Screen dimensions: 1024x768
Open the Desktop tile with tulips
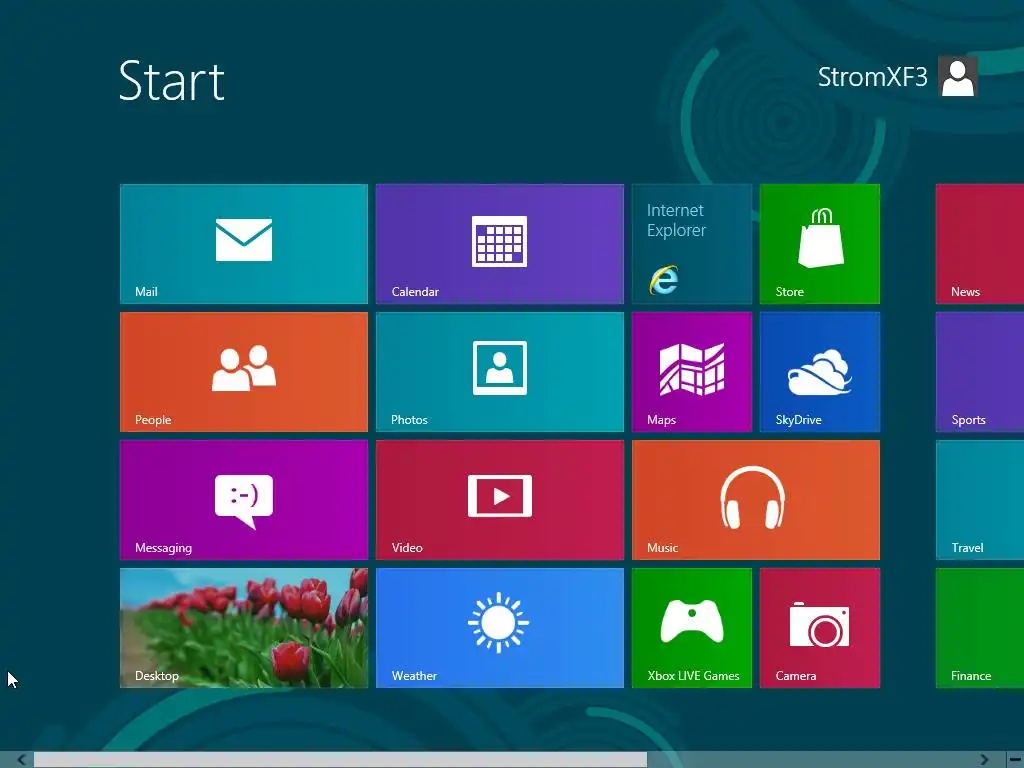(x=244, y=628)
